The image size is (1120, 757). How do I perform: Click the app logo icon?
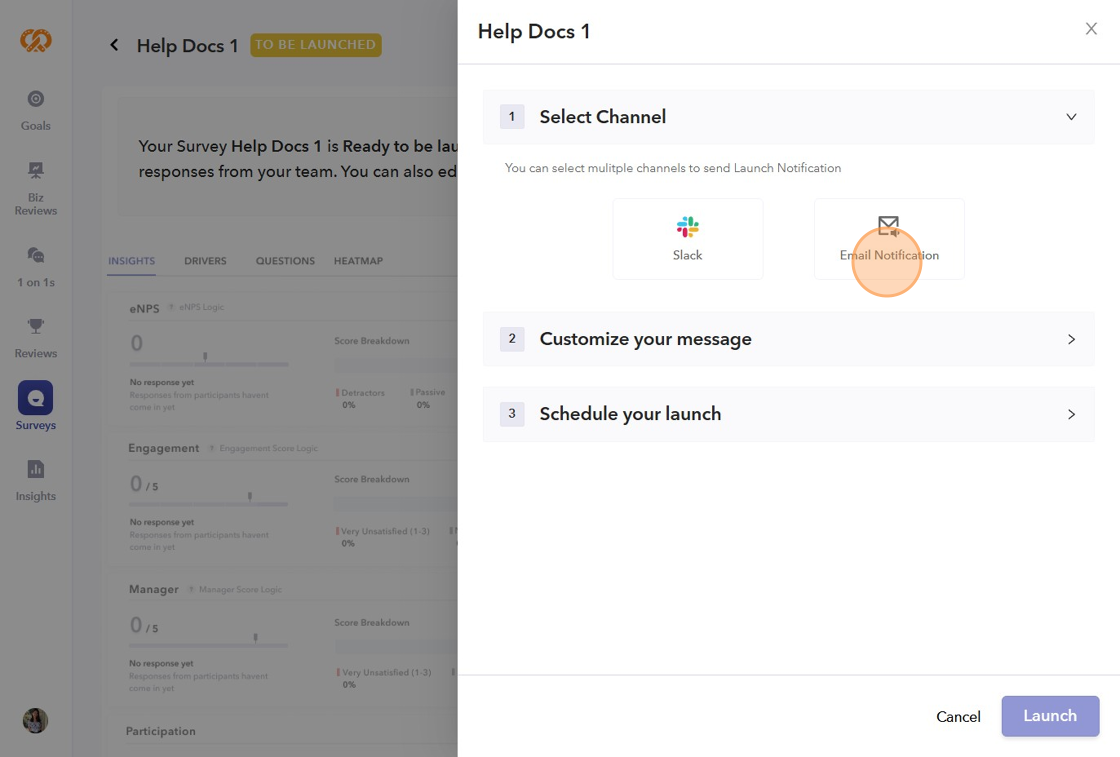[x=36, y=41]
